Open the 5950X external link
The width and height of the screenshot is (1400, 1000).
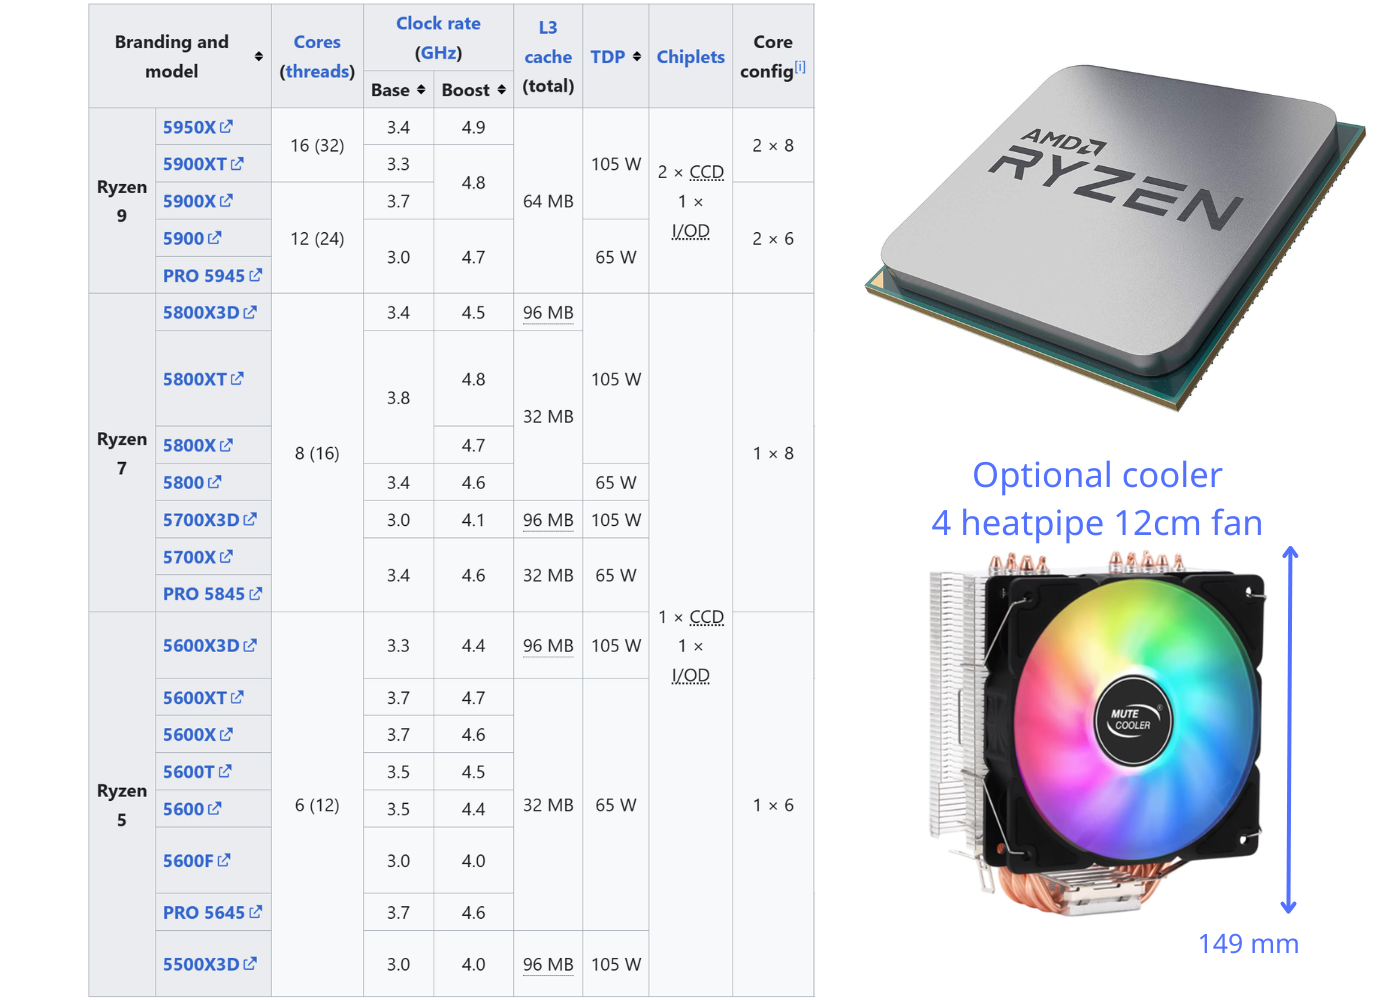pos(197,127)
